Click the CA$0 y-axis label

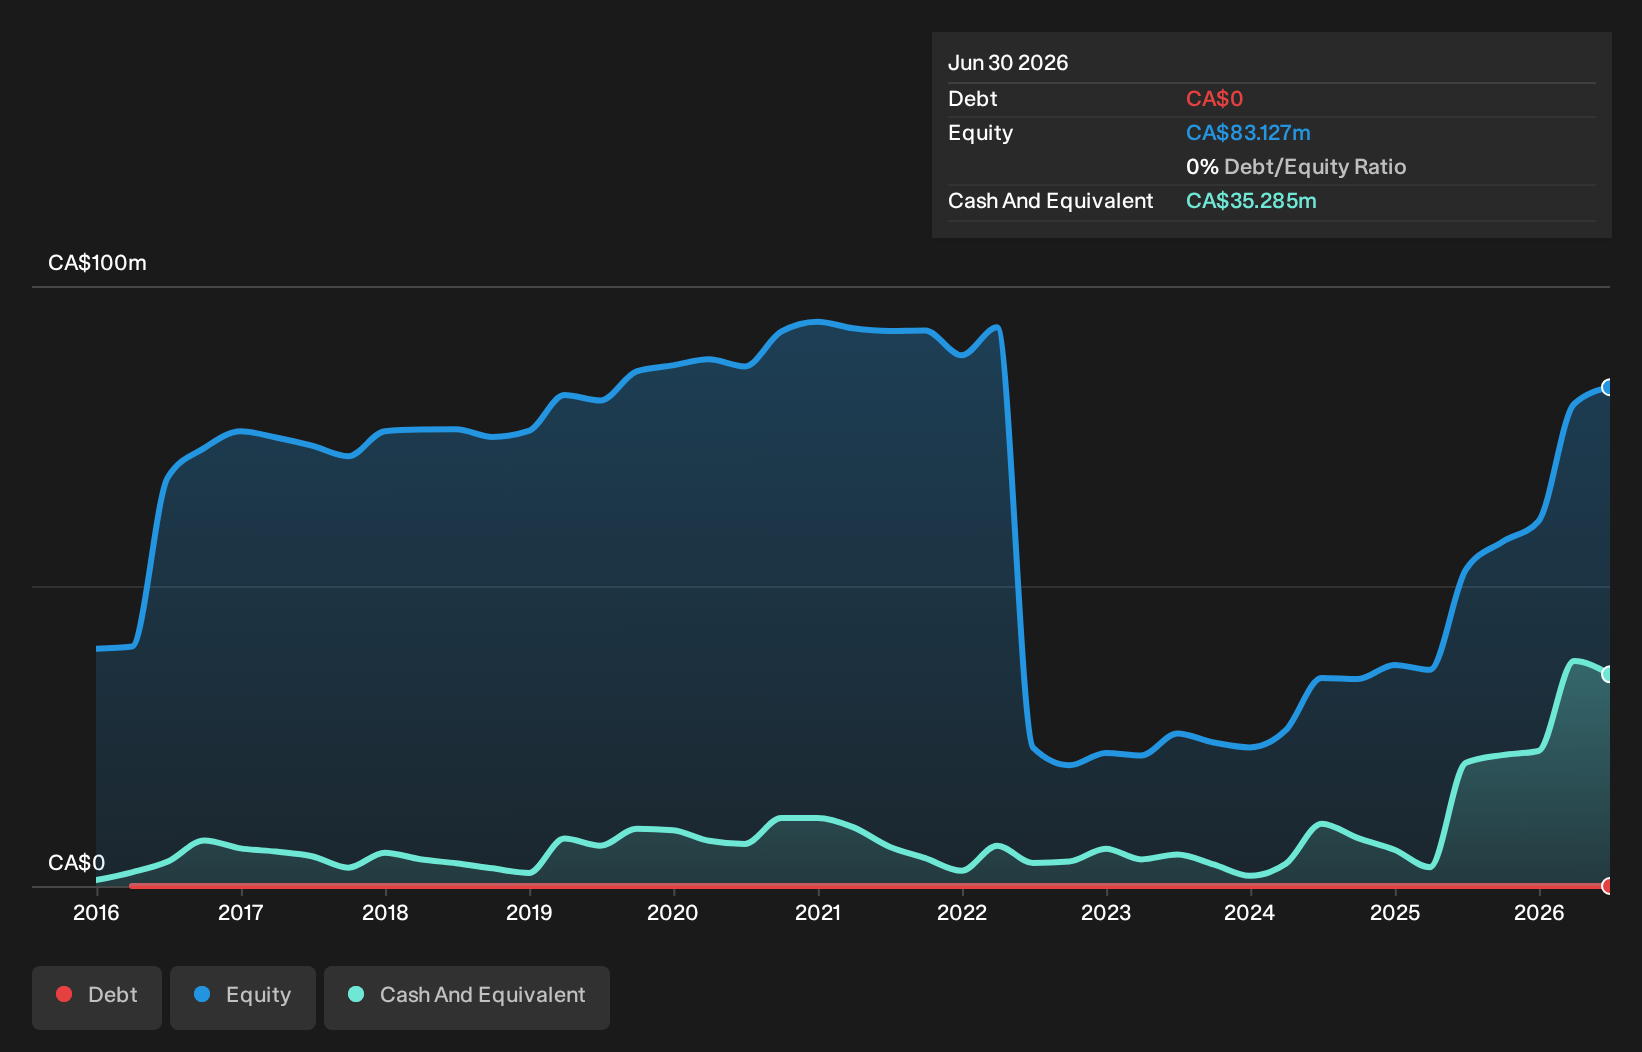tap(76, 863)
